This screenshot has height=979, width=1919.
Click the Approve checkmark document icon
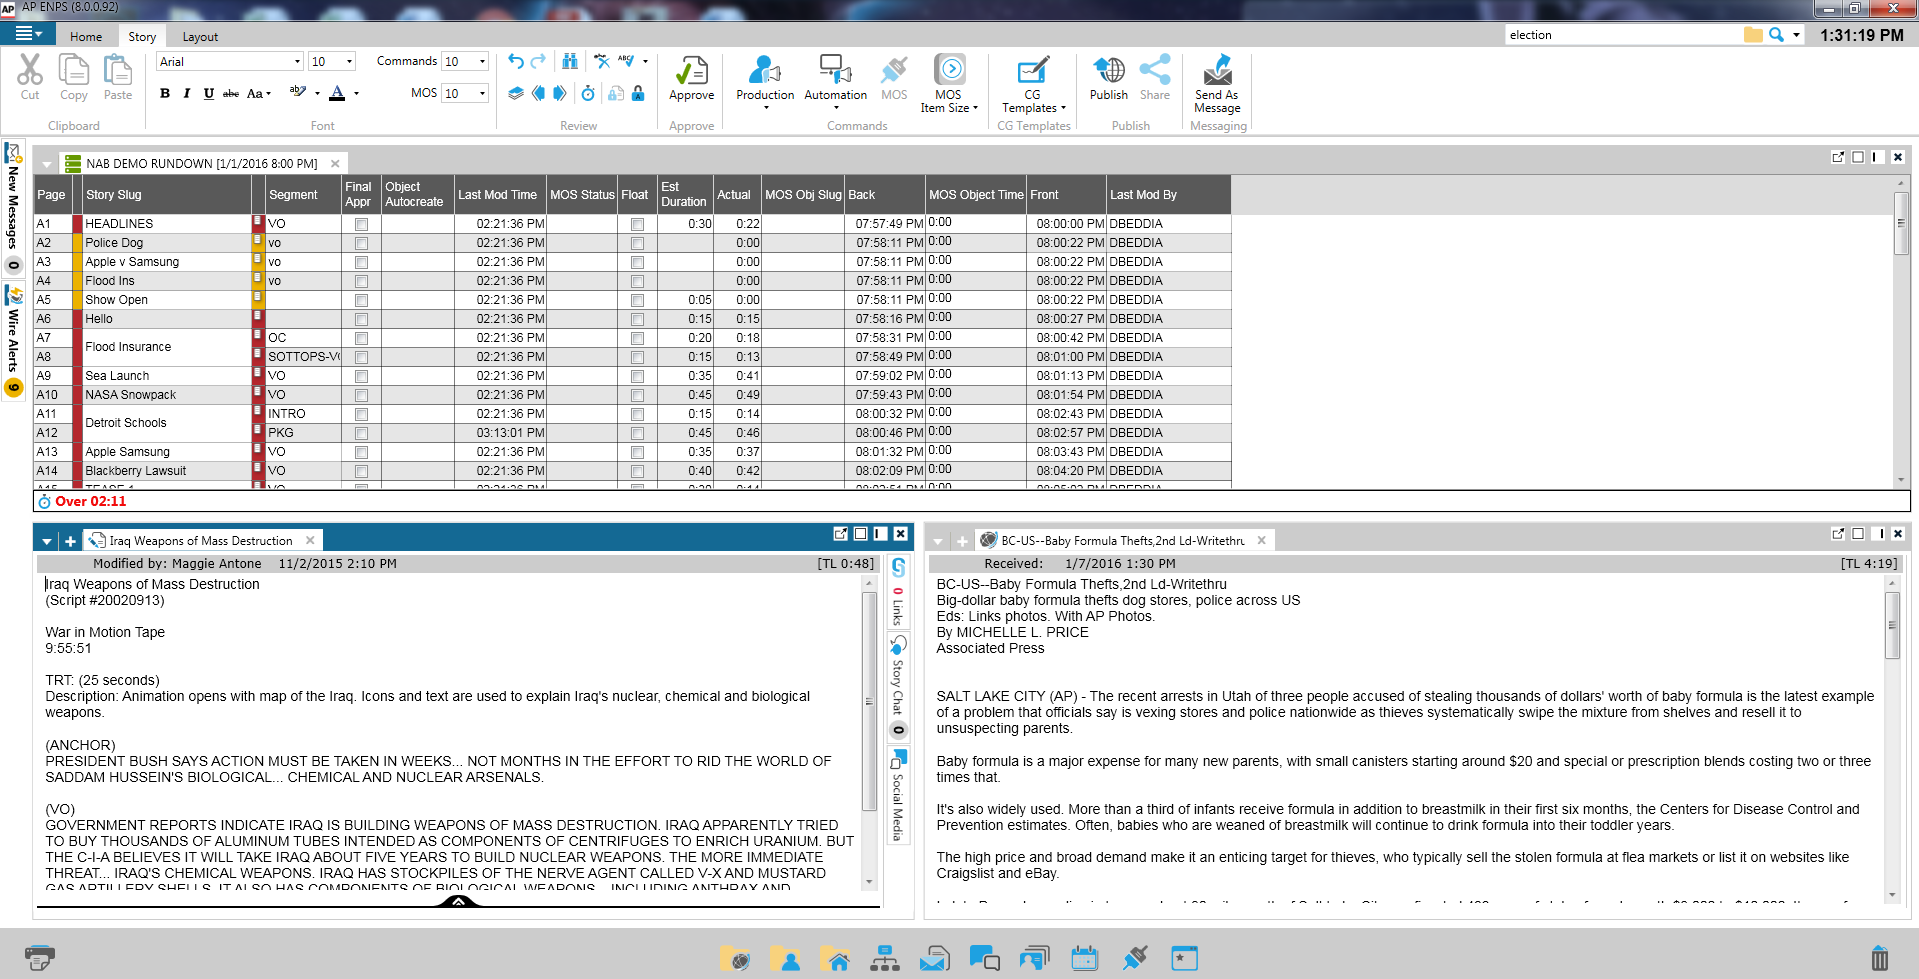(x=691, y=70)
